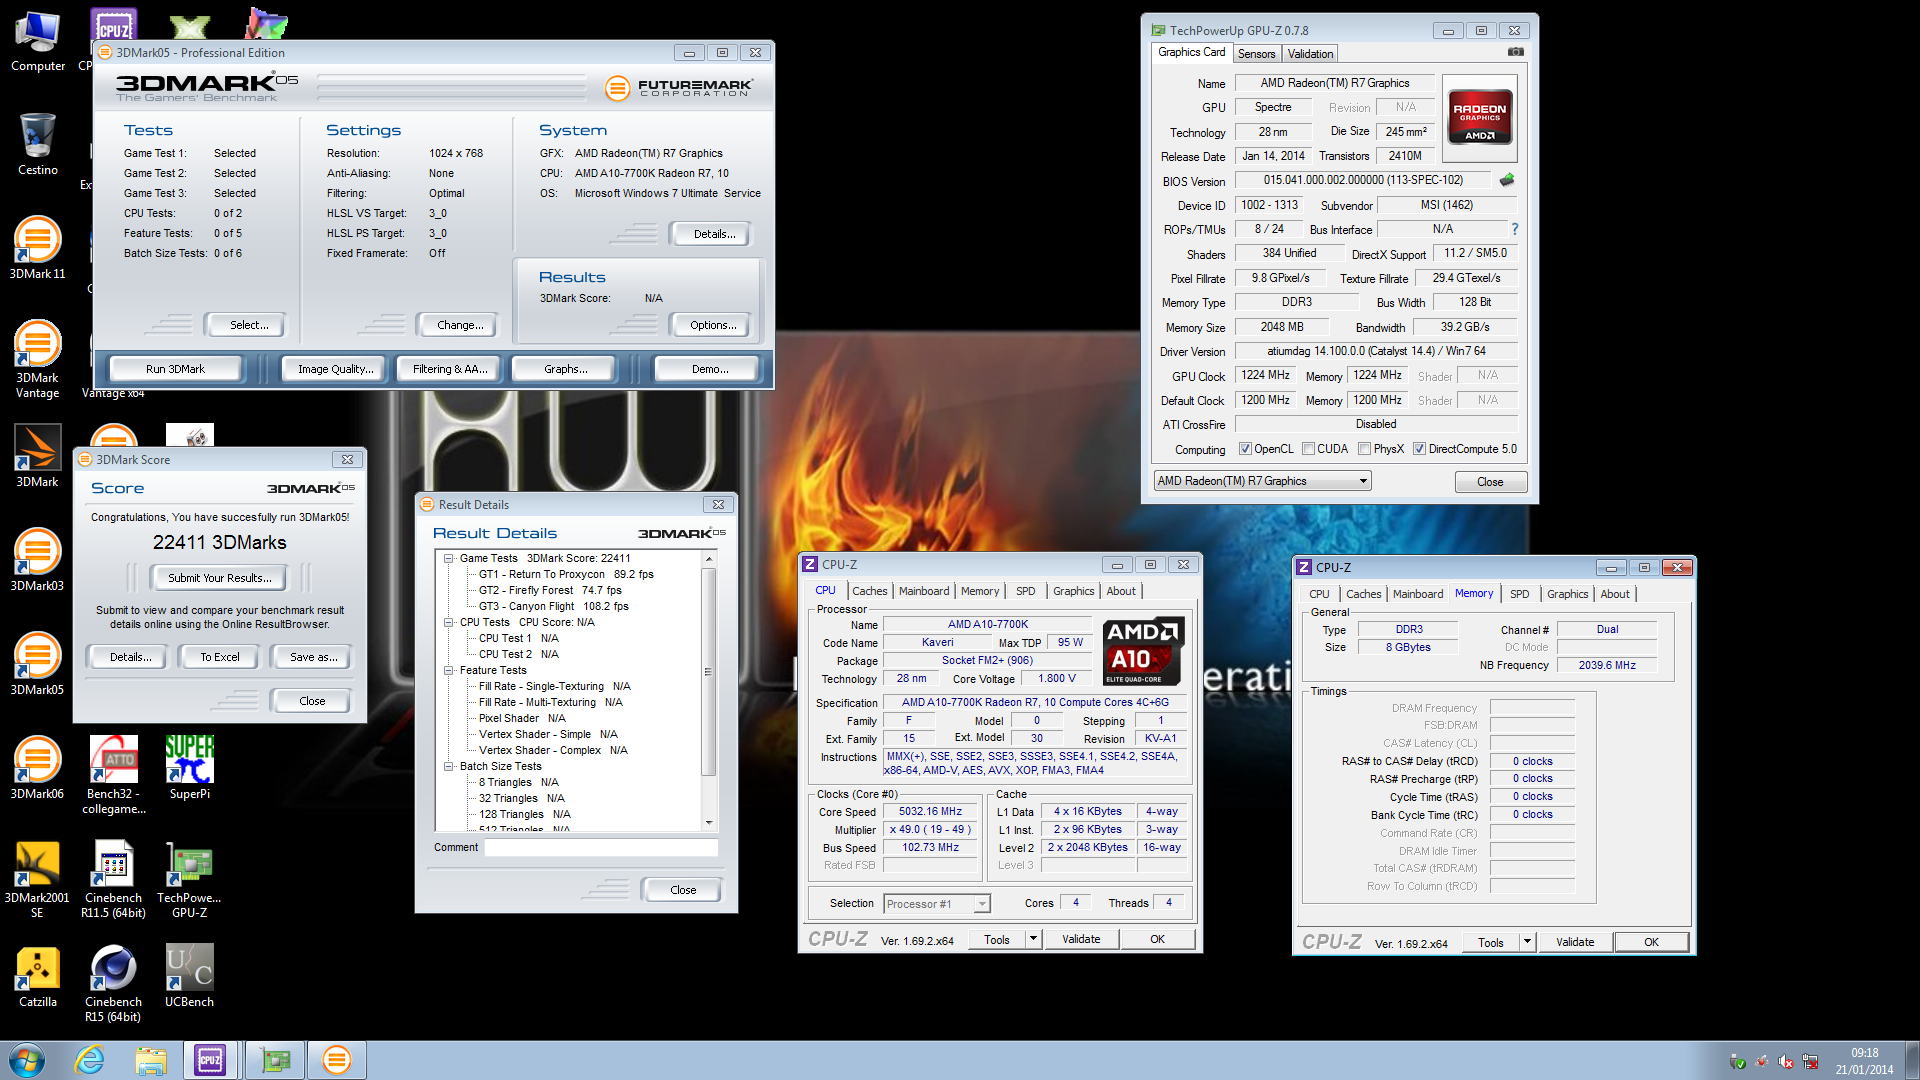This screenshot has width=1920, height=1080.
Task: Launch Catzilla desktop shortcut
Action: pyautogui.click(x=38, y=975)
